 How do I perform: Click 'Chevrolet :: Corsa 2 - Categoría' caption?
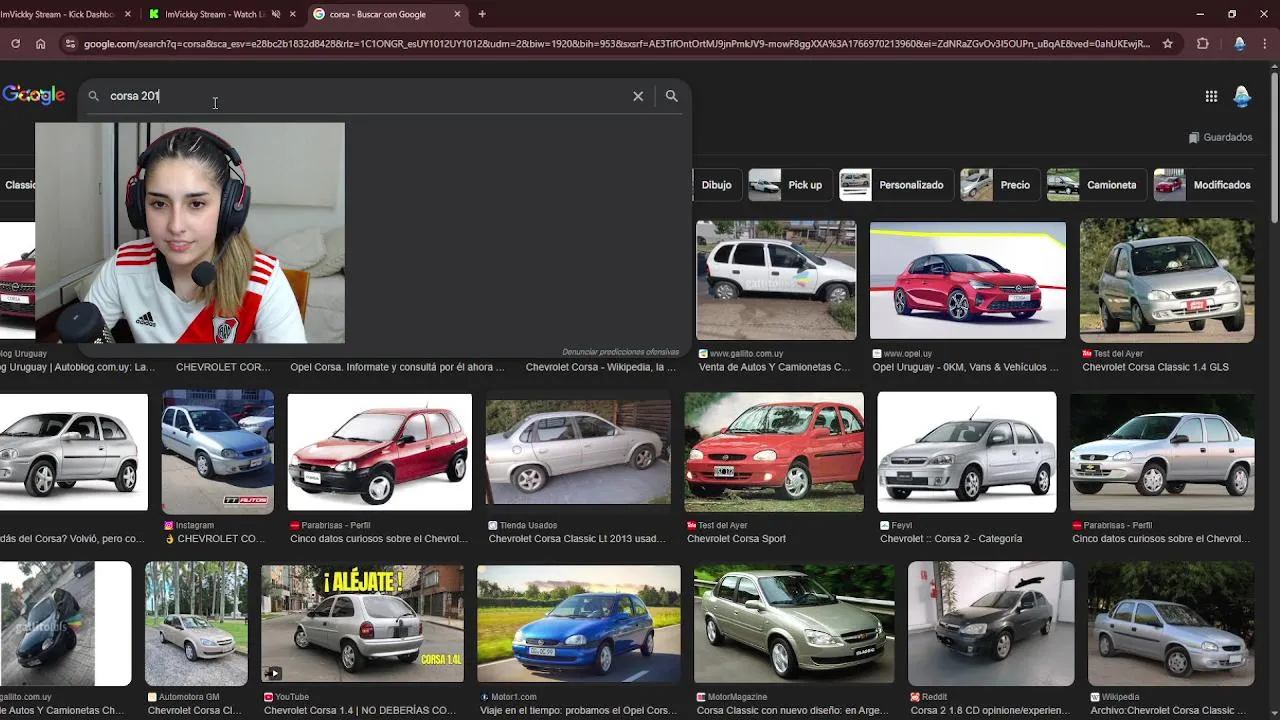coord(951,539)
